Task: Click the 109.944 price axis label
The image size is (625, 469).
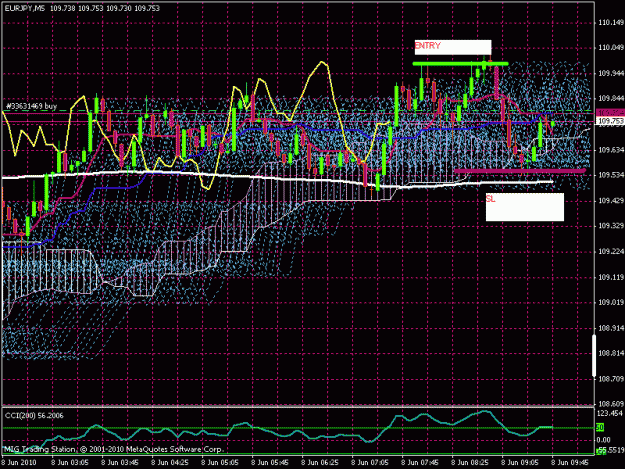Action: (611, 73)
